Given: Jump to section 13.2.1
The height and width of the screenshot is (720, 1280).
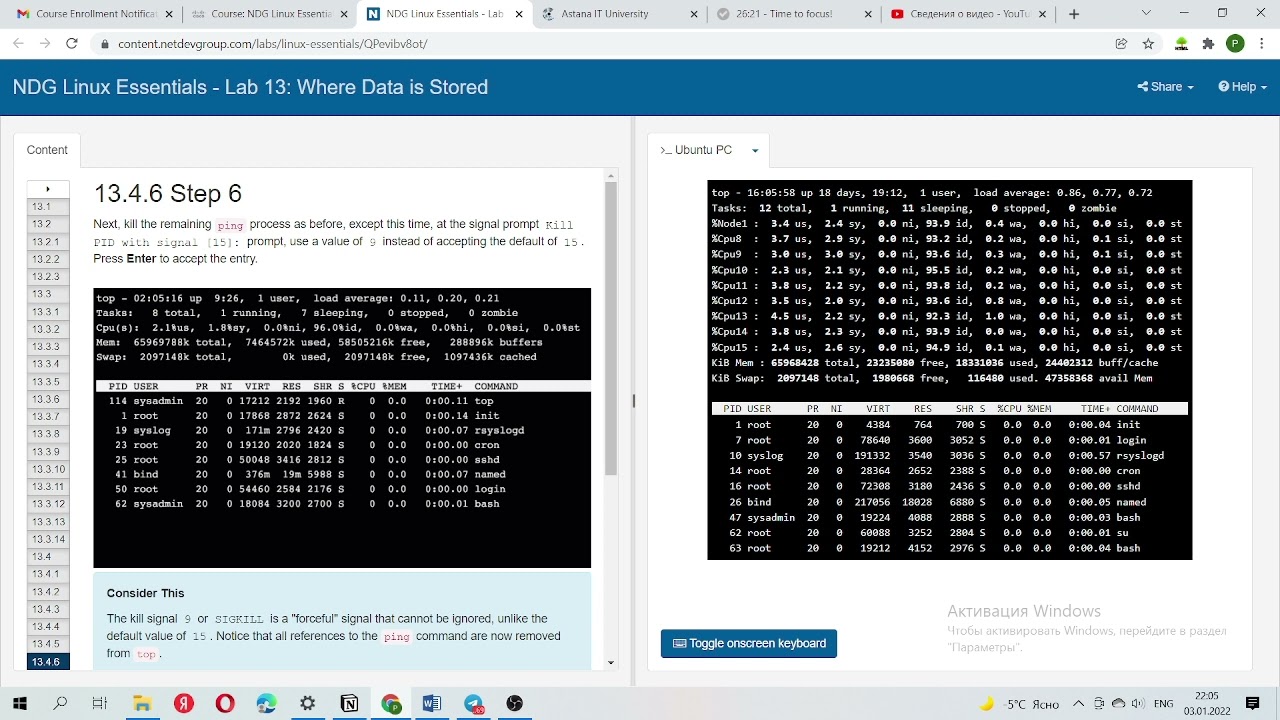Looking at the screenshot, I should pyautogui.click(x=48, y=241).
